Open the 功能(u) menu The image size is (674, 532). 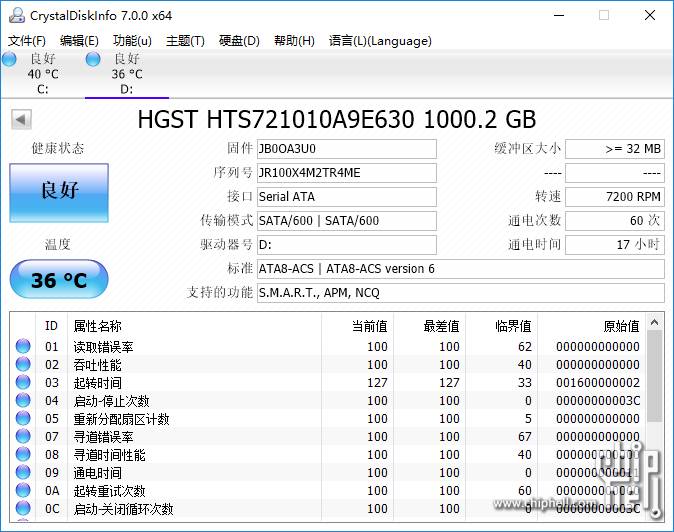tap(132, 41)
